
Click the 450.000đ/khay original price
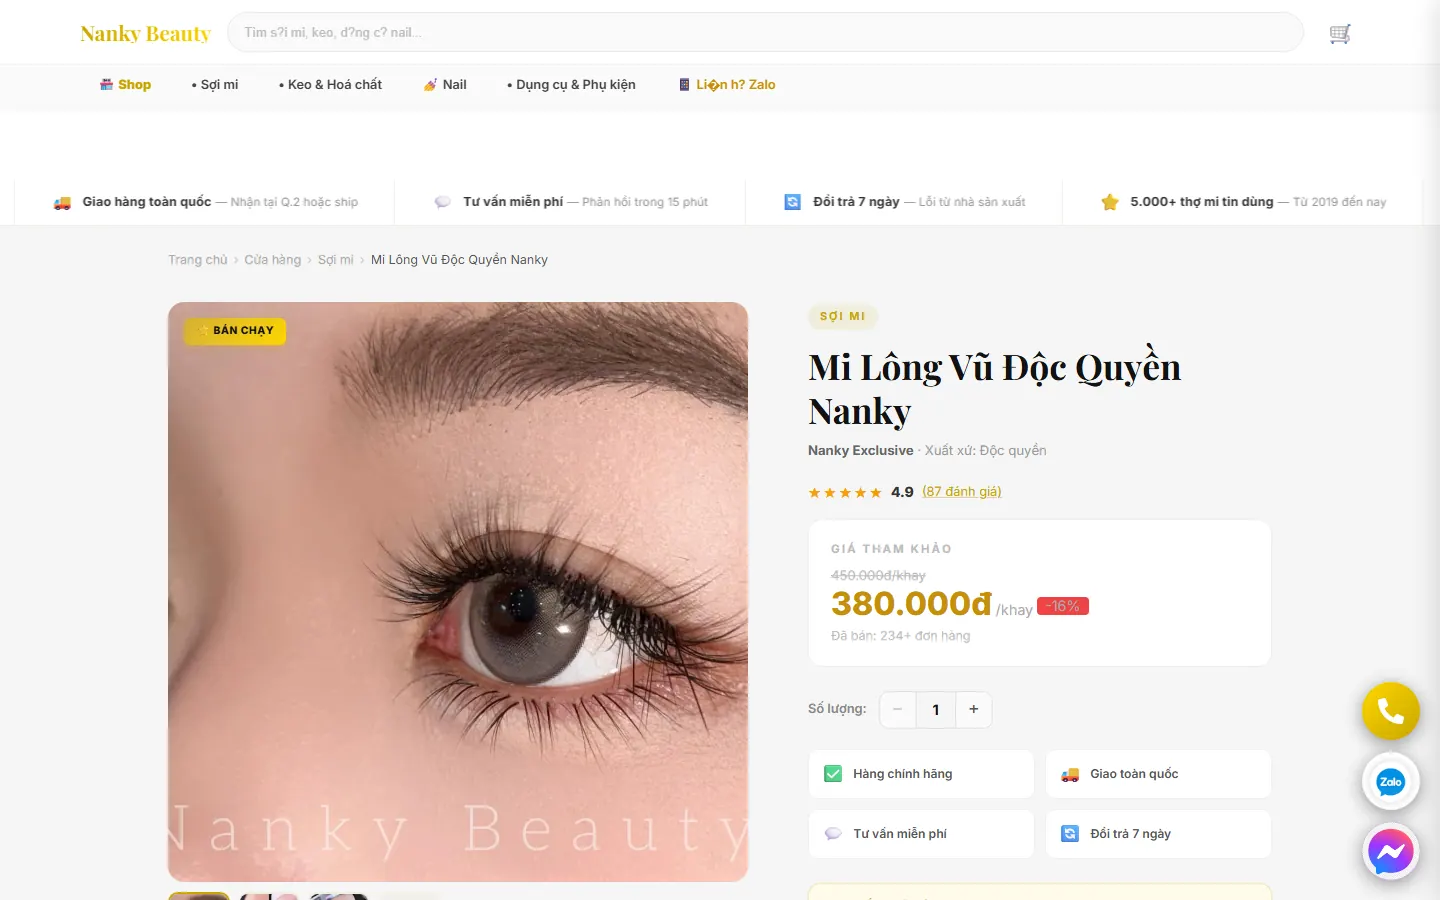pos(878,576)
